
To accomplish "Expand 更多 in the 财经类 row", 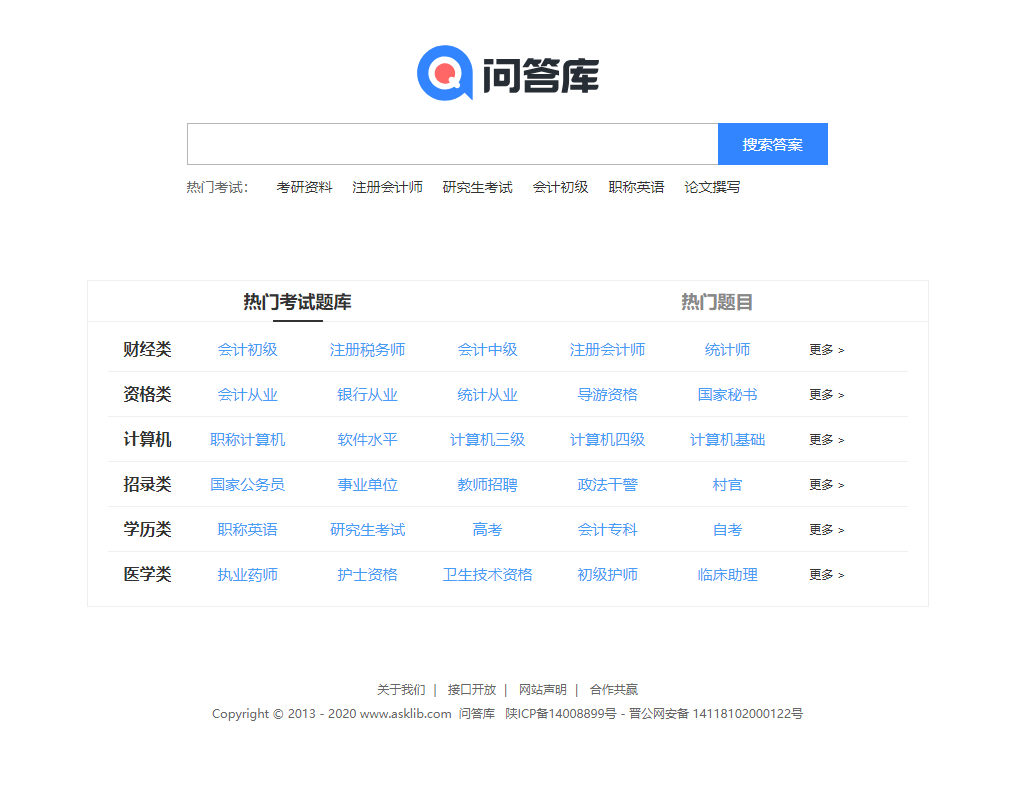I will tap(827, 350).
